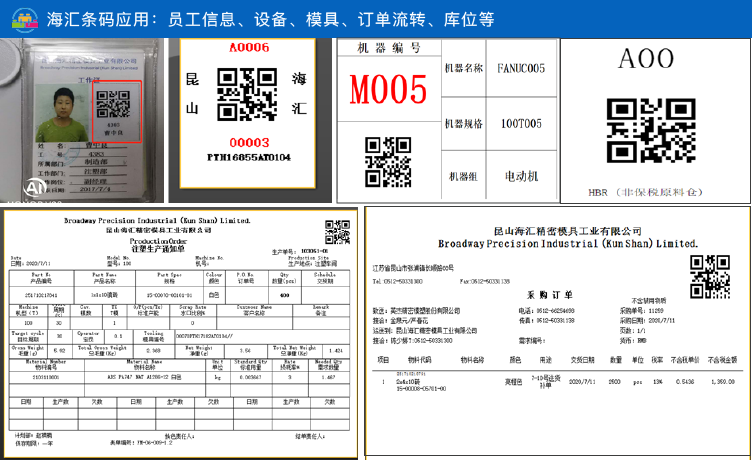The image size is (752, 460).
Task: Click the header title 海汇条码应用
Action: [x=98, y=20]
